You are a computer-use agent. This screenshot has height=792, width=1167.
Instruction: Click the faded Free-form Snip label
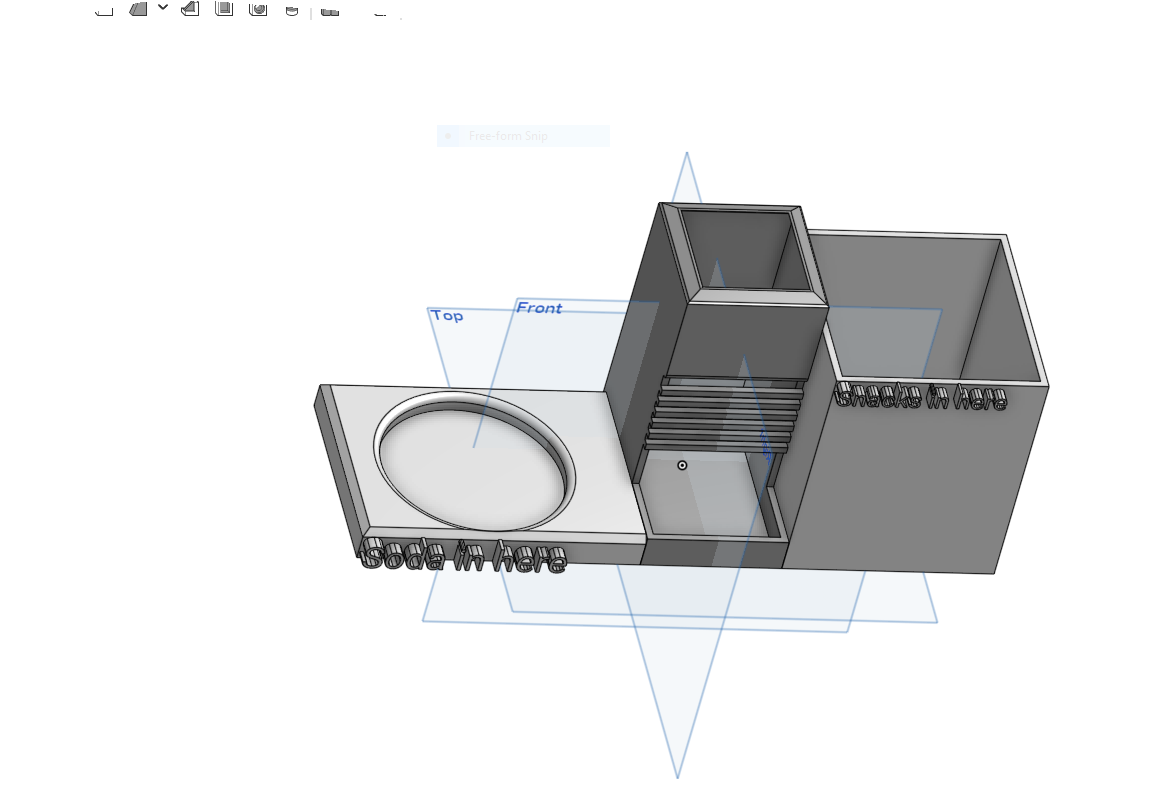click(x=508, y=136)
